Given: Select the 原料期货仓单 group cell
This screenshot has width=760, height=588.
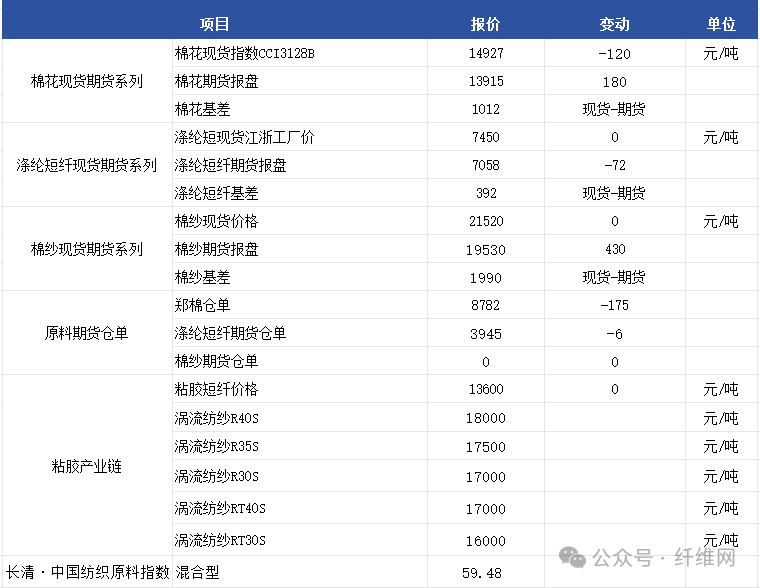Looking at the screenshot, I should click(87, 333).
